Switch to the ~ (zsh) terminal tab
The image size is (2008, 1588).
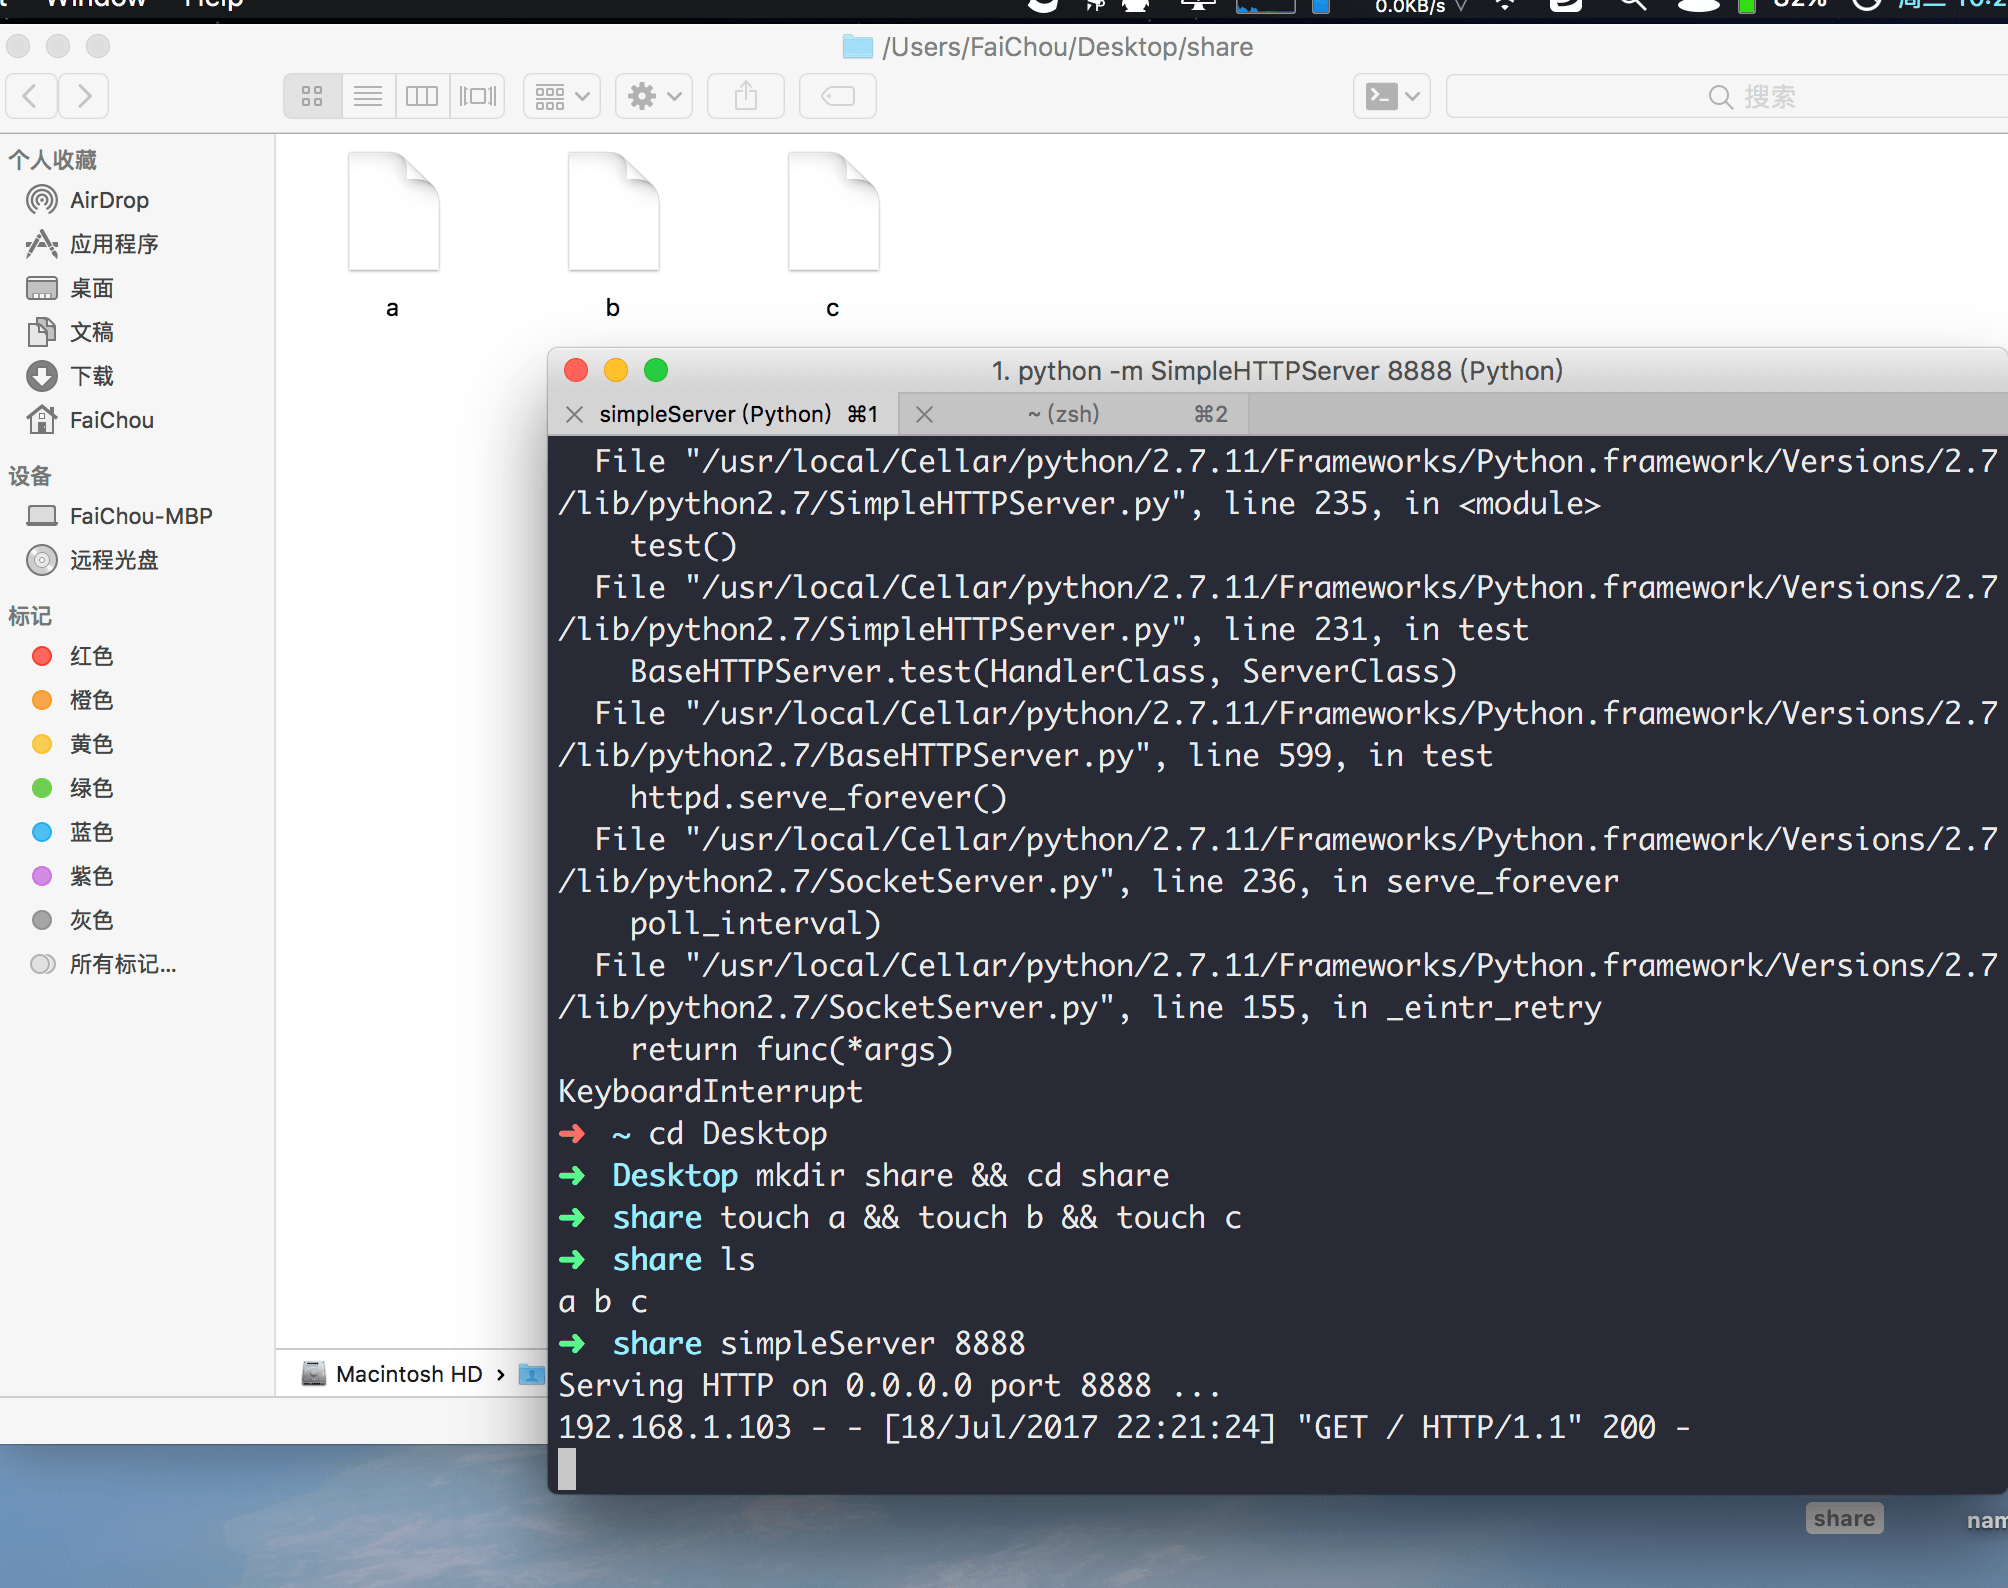coord(1064,414)
